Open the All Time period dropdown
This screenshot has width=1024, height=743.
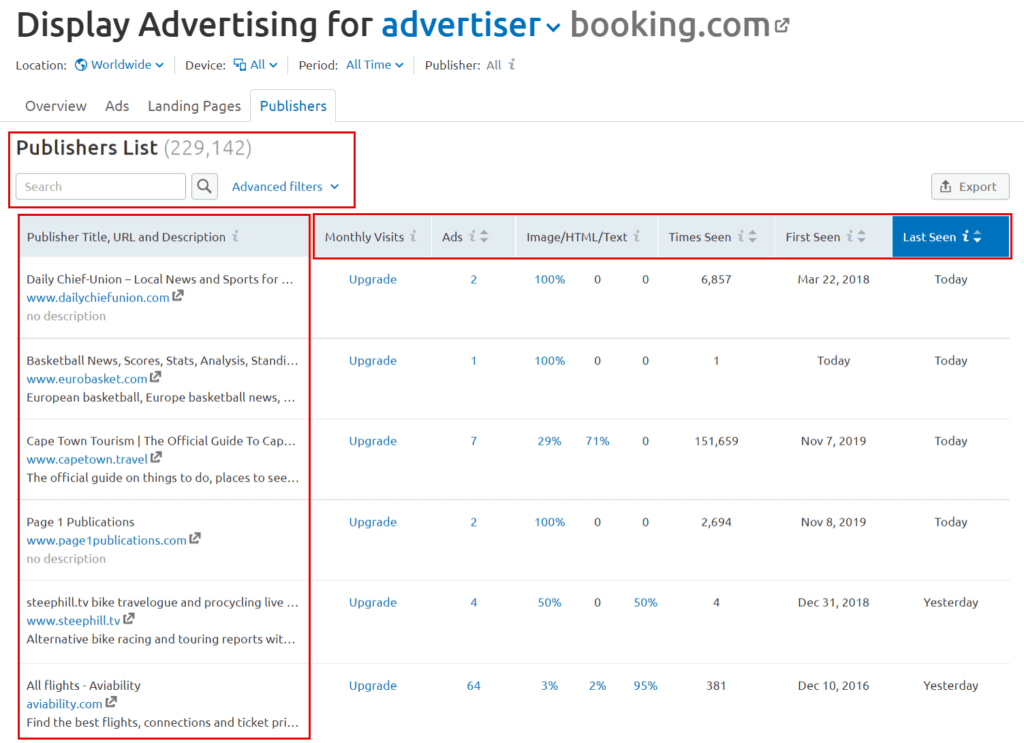coord(375,65)
